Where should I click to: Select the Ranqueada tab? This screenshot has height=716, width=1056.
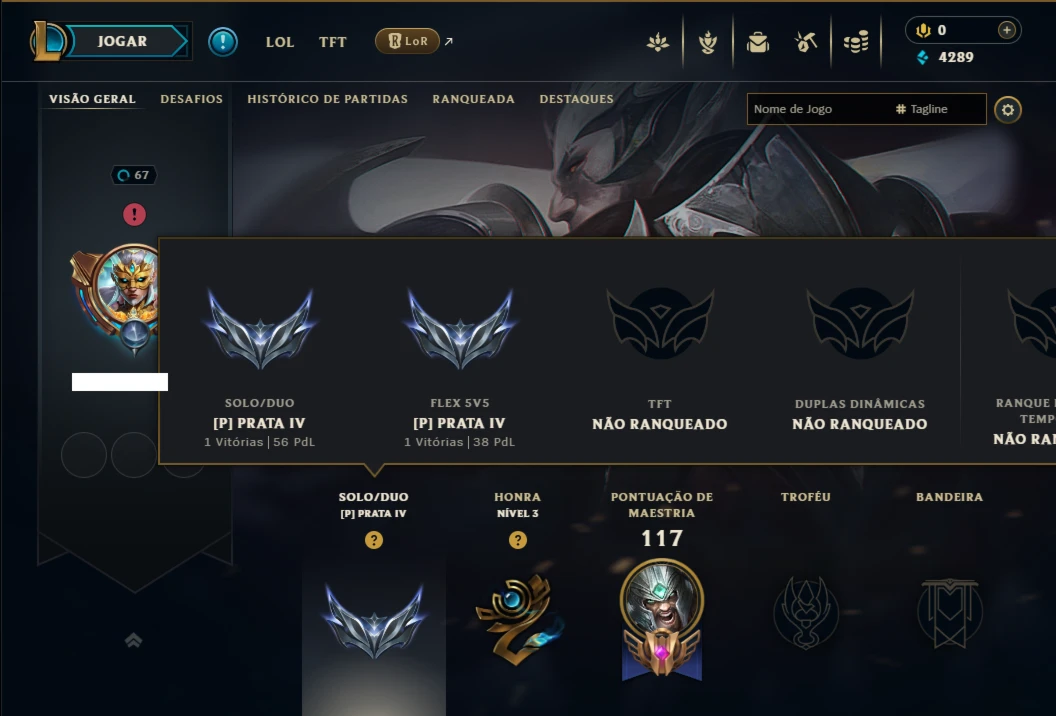[473, 99]
